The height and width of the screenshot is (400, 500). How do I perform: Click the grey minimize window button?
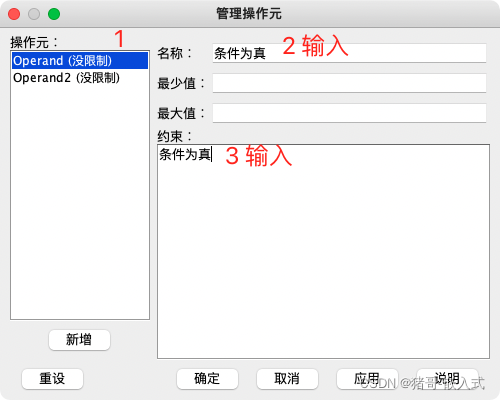(x=34, y=14)
